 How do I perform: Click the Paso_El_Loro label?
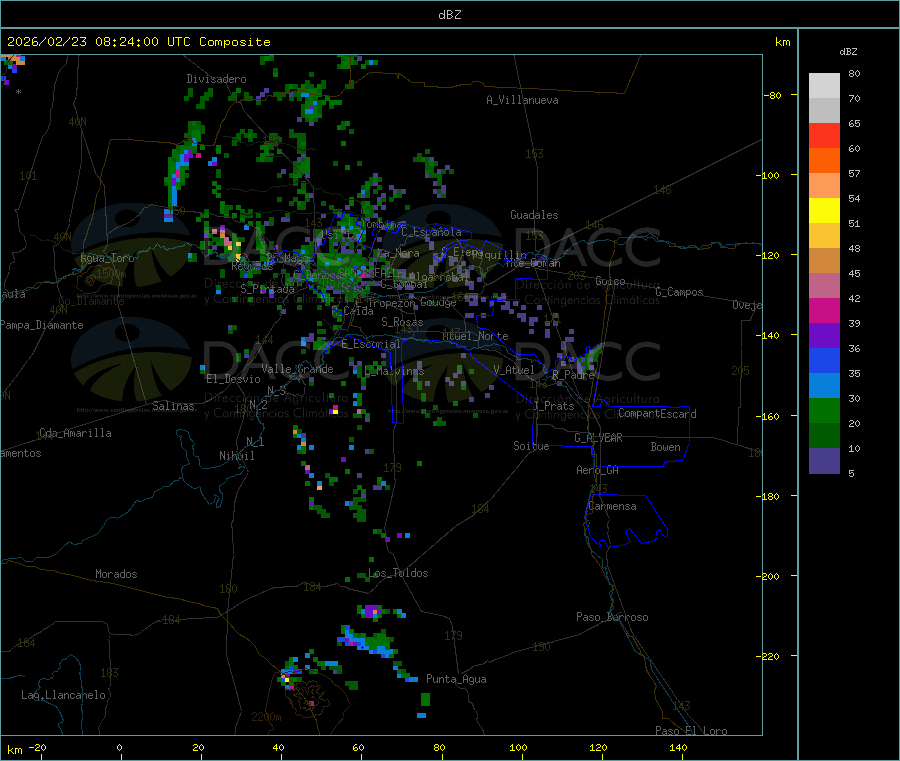(692, 731)
